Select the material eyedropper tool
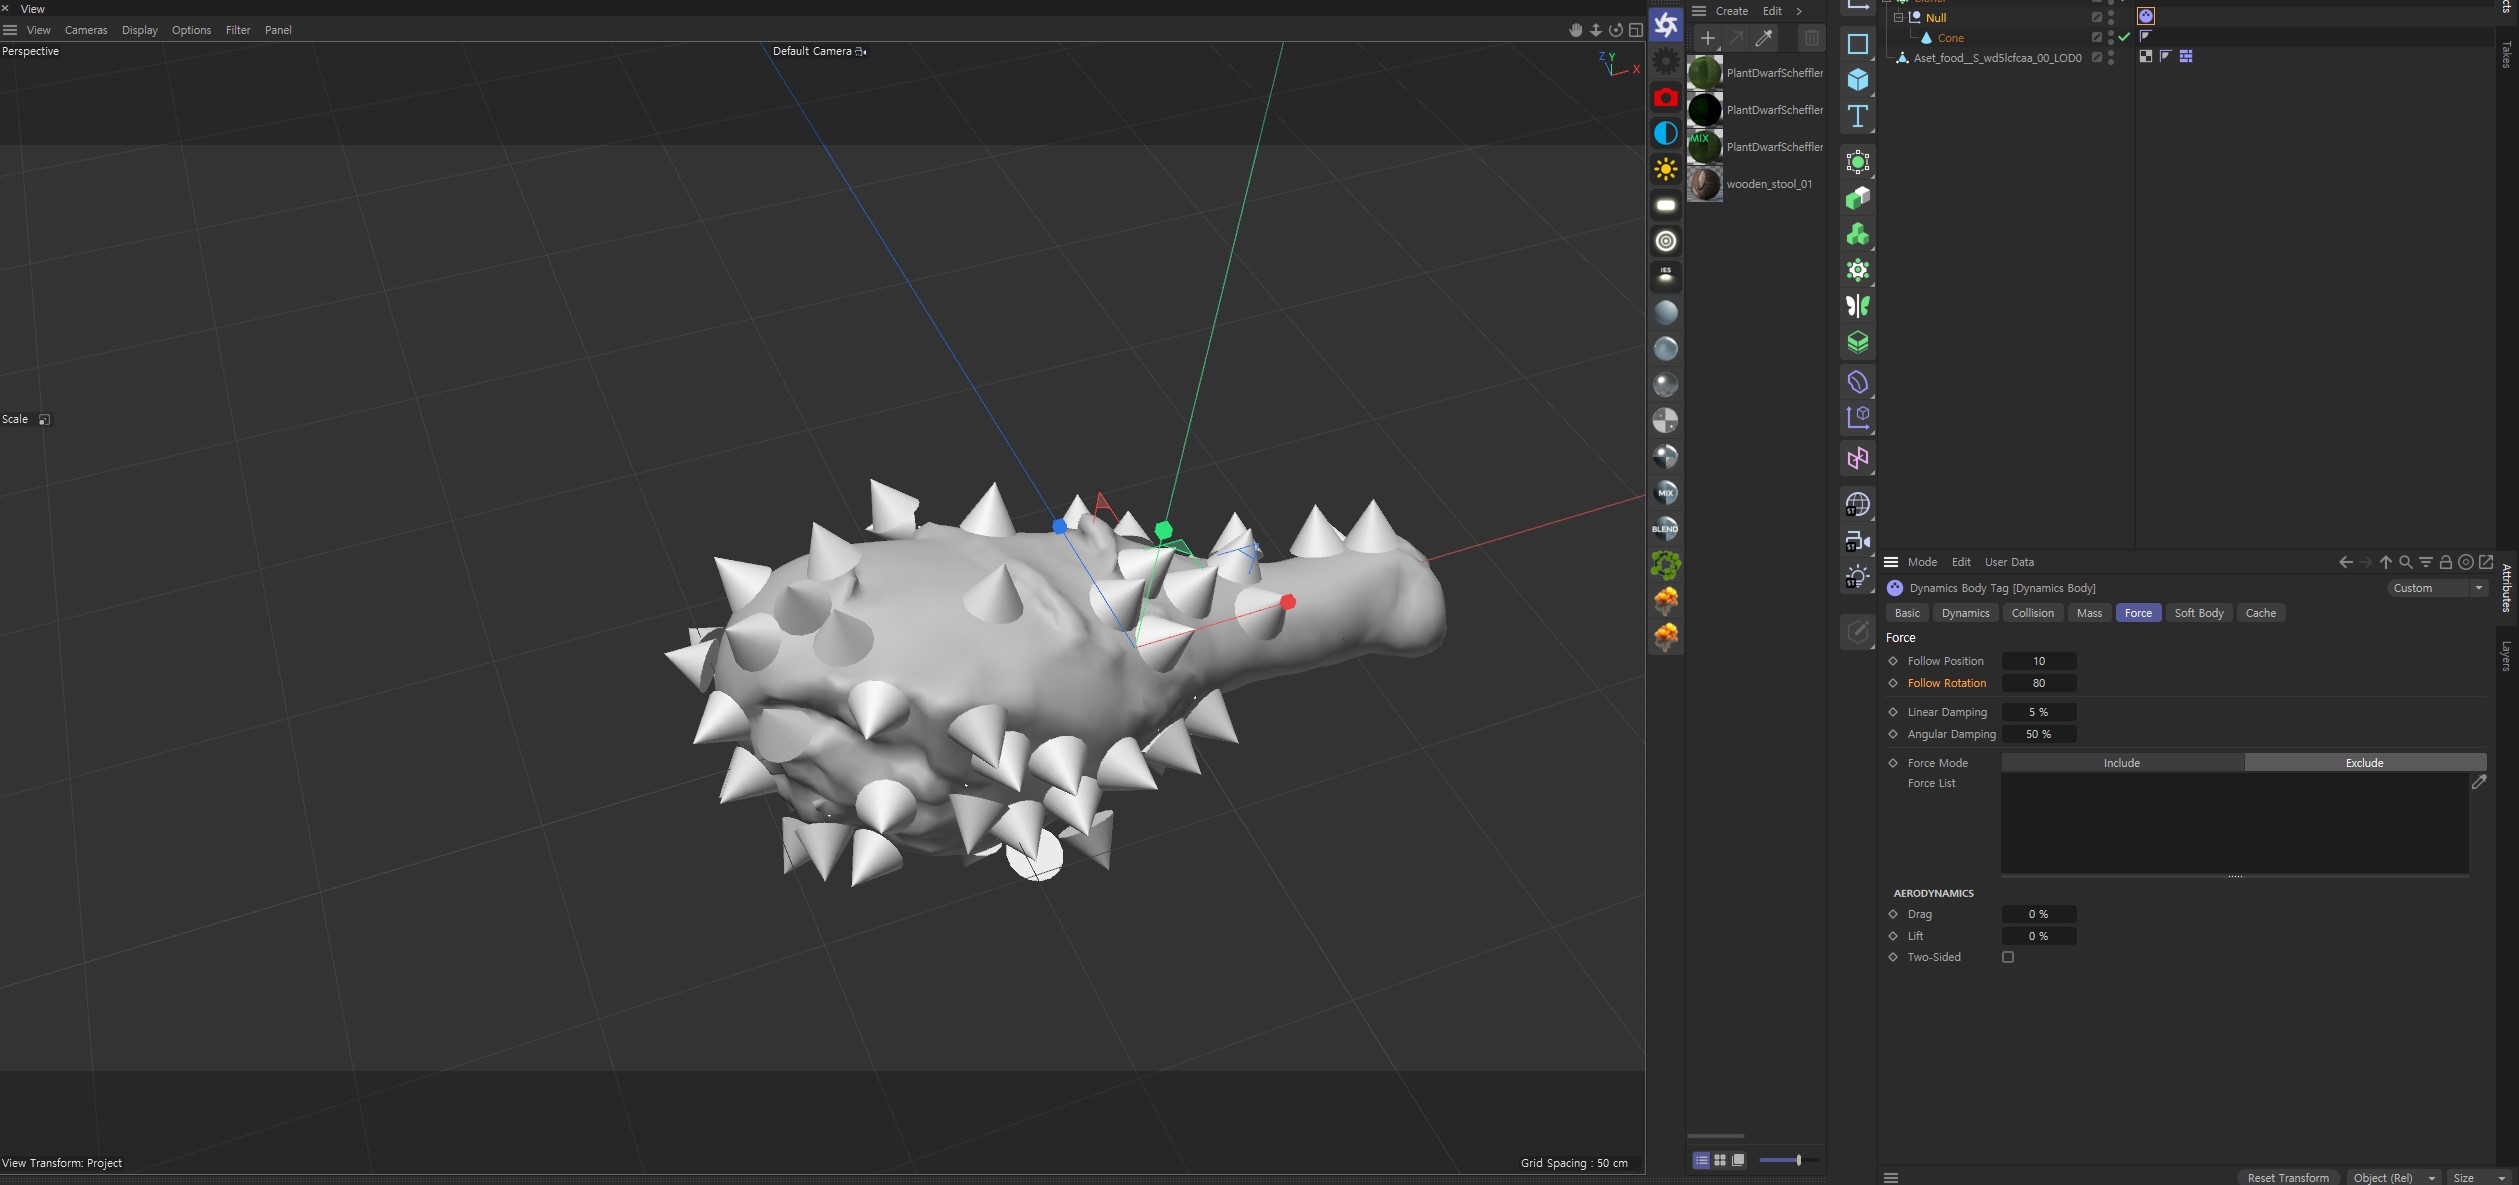 [1764, 38]
